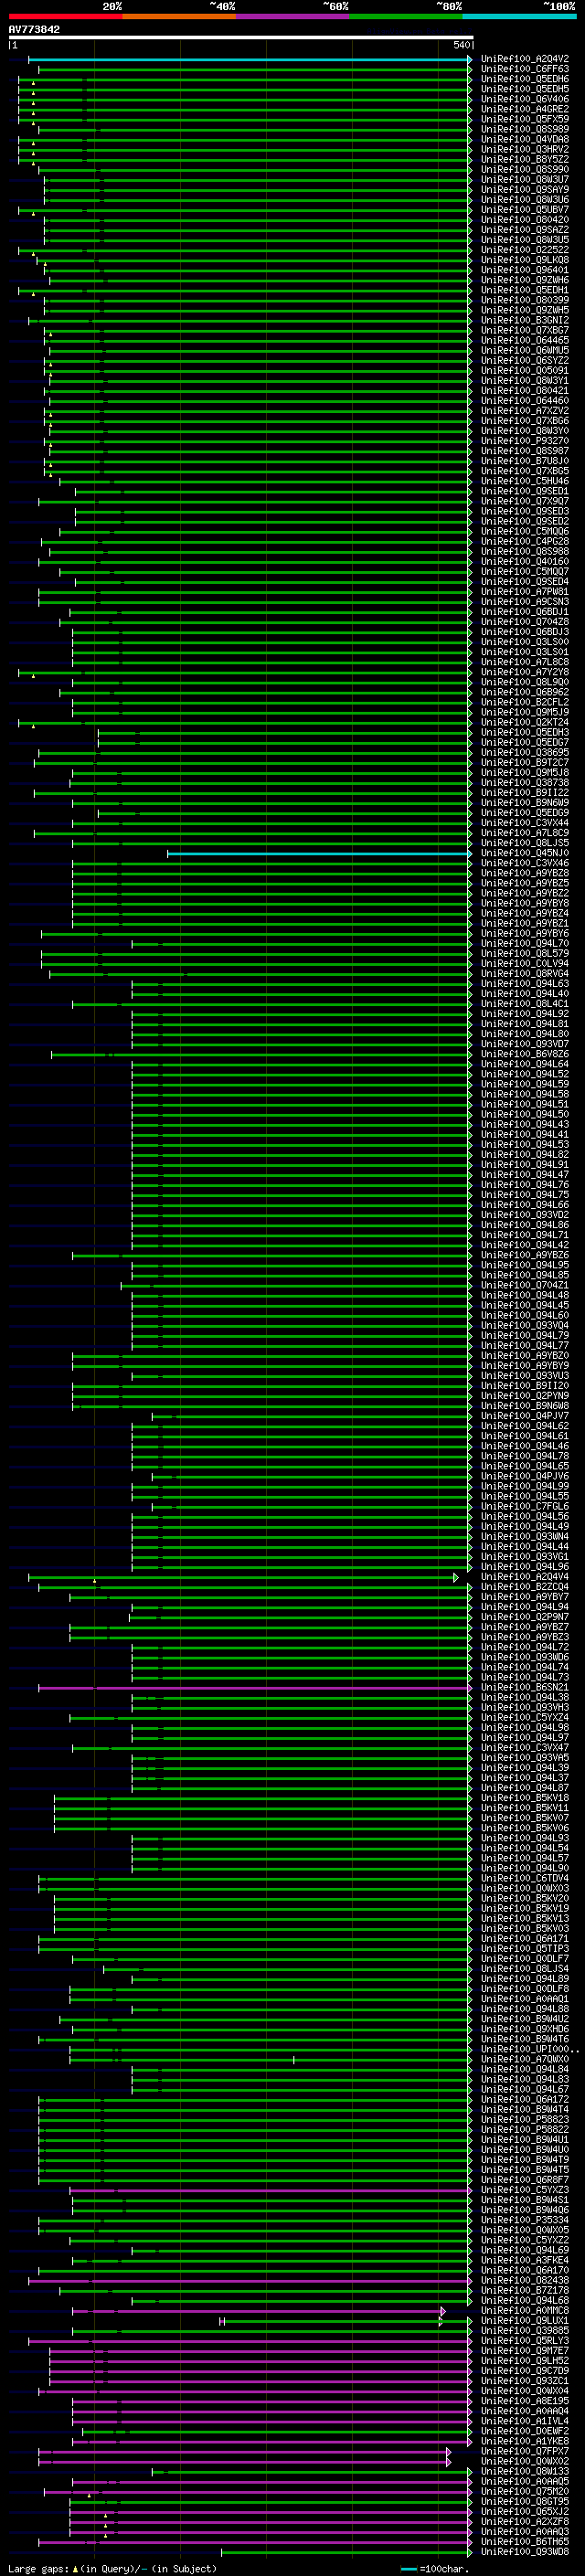Click the red 20% identity legend bar
585x2576 pixels.
click(65, 16)
